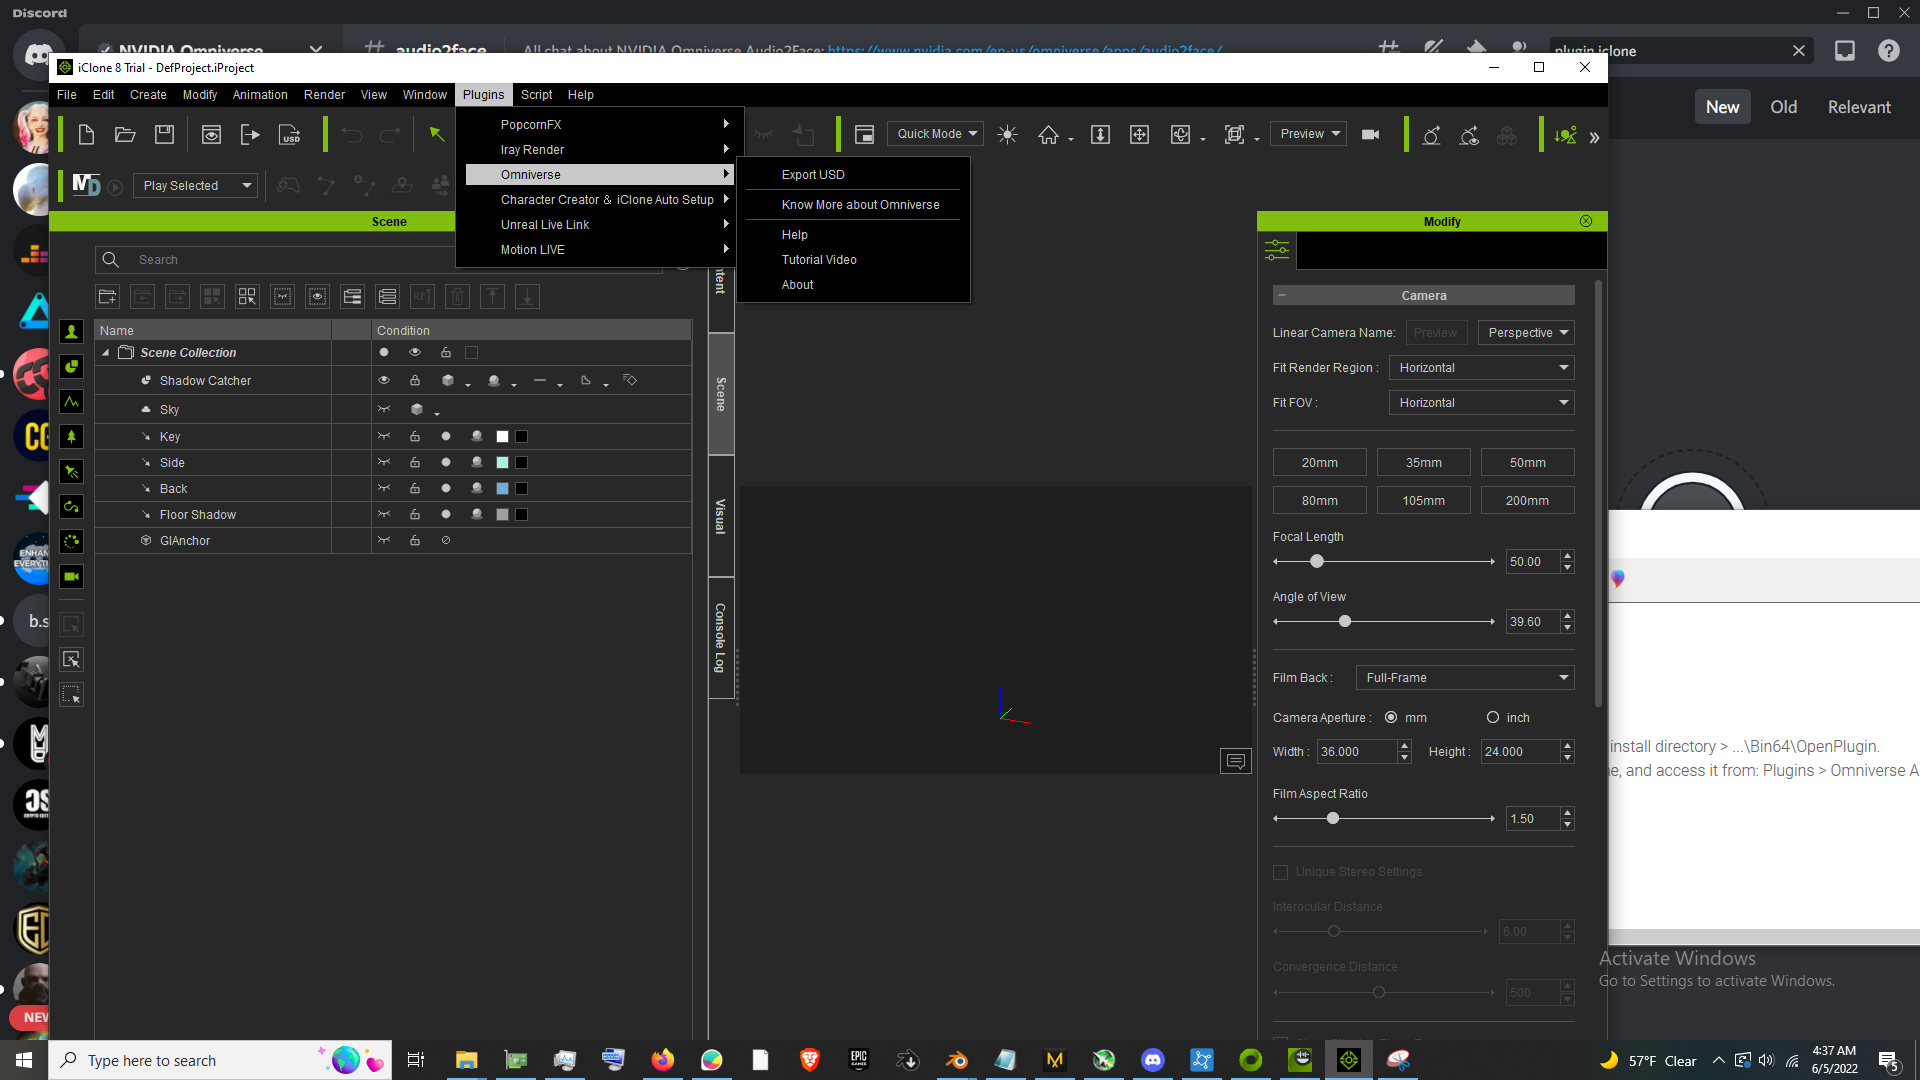Click the aperture Width value field

click(1356, 751)
